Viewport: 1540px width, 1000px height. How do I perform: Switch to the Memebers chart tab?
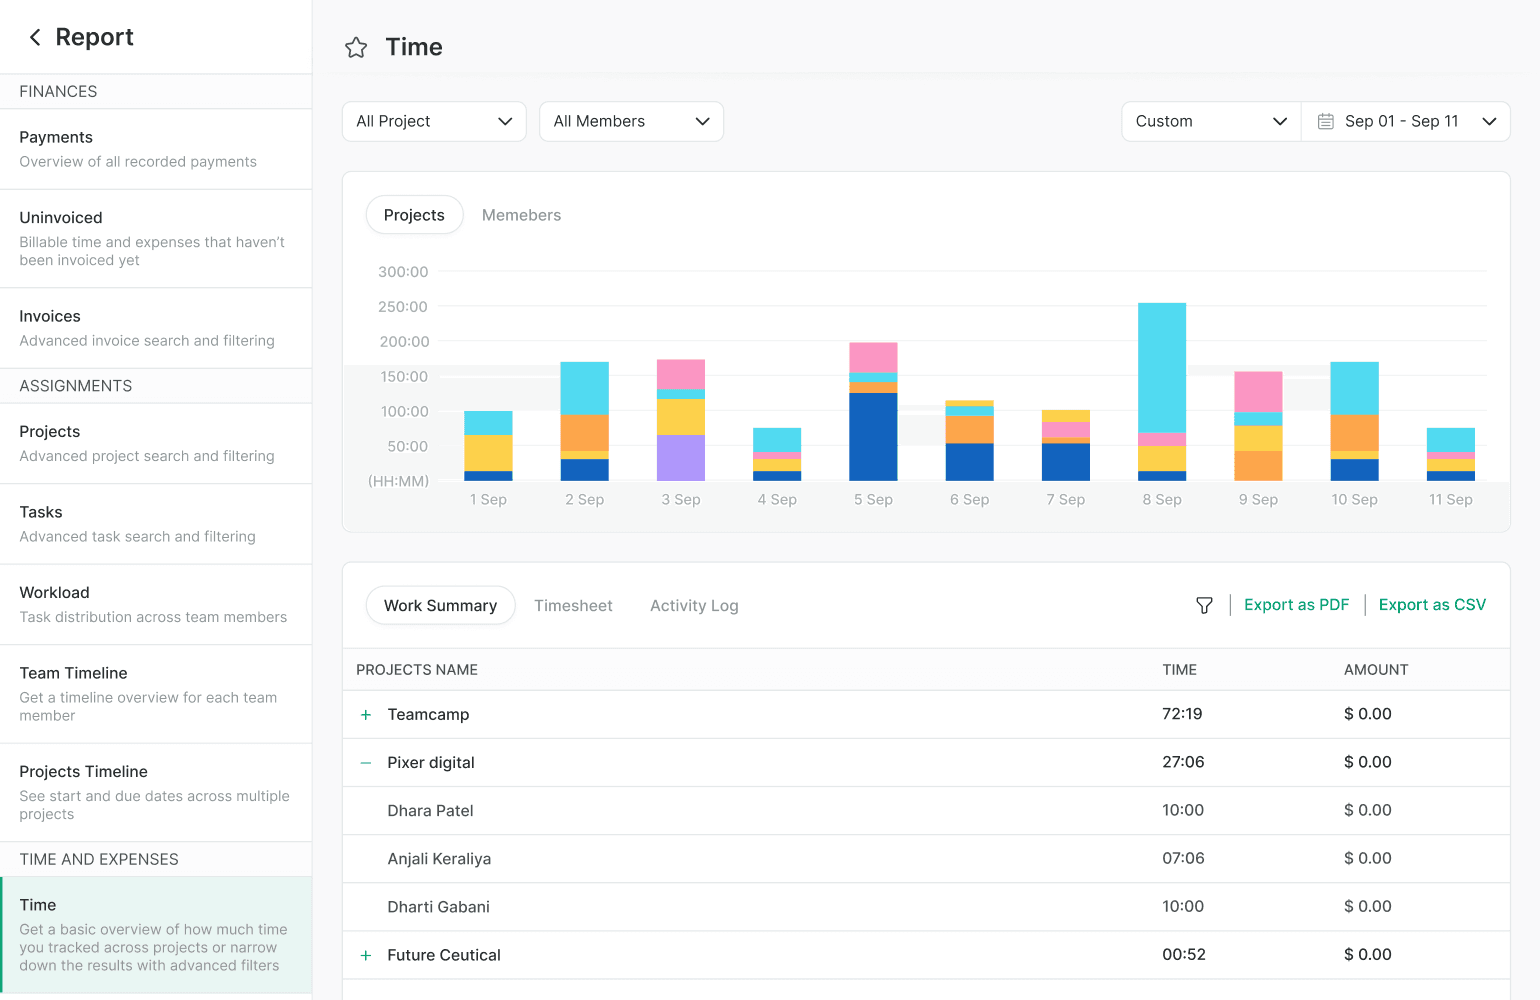click(521, 216)
